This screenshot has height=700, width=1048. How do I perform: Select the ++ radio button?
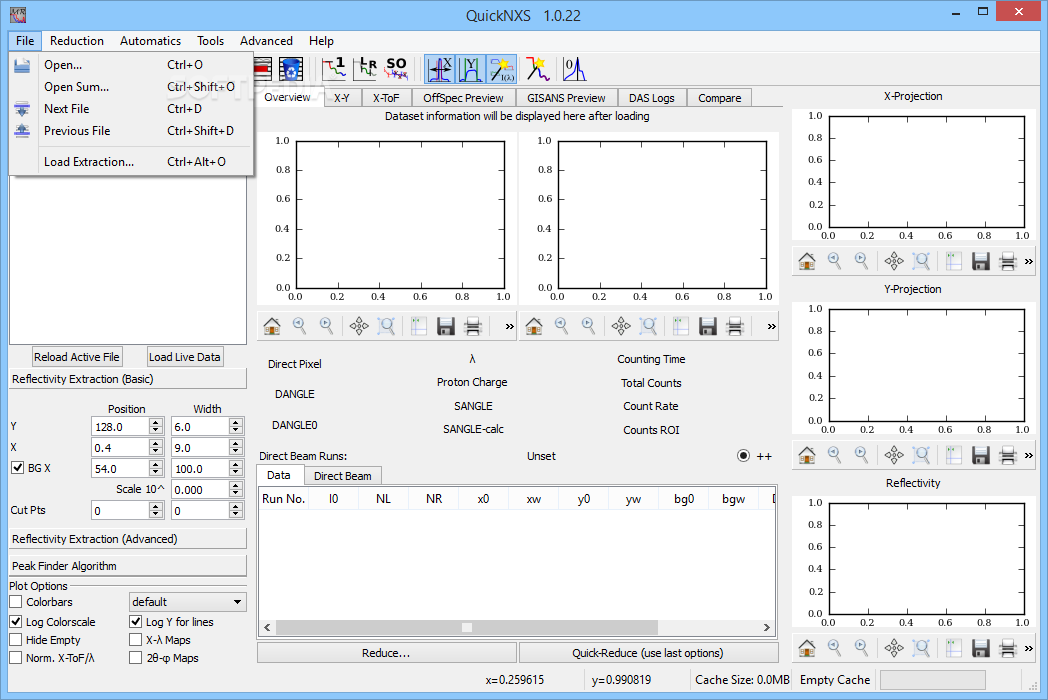click(743, 456)
